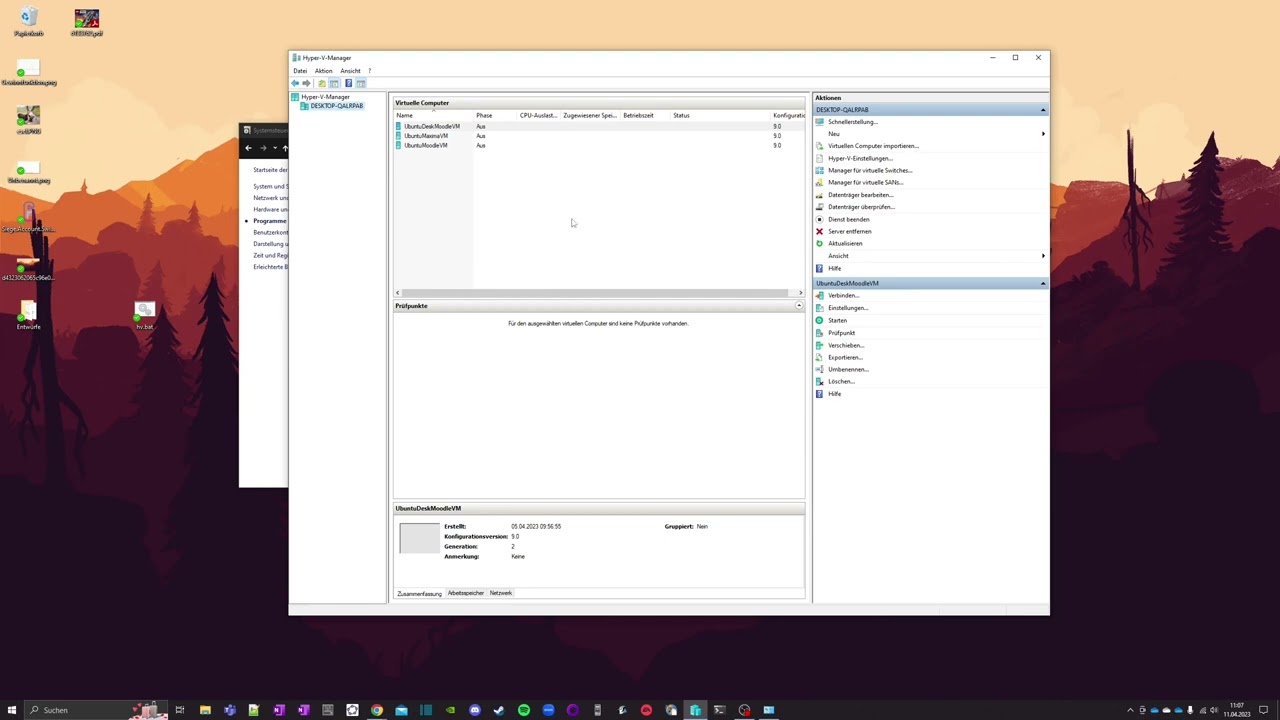Collapse the UbuntuDeskMoodleVM actions section
This screenshot has height=720, width=1280.
point(1043,284)
